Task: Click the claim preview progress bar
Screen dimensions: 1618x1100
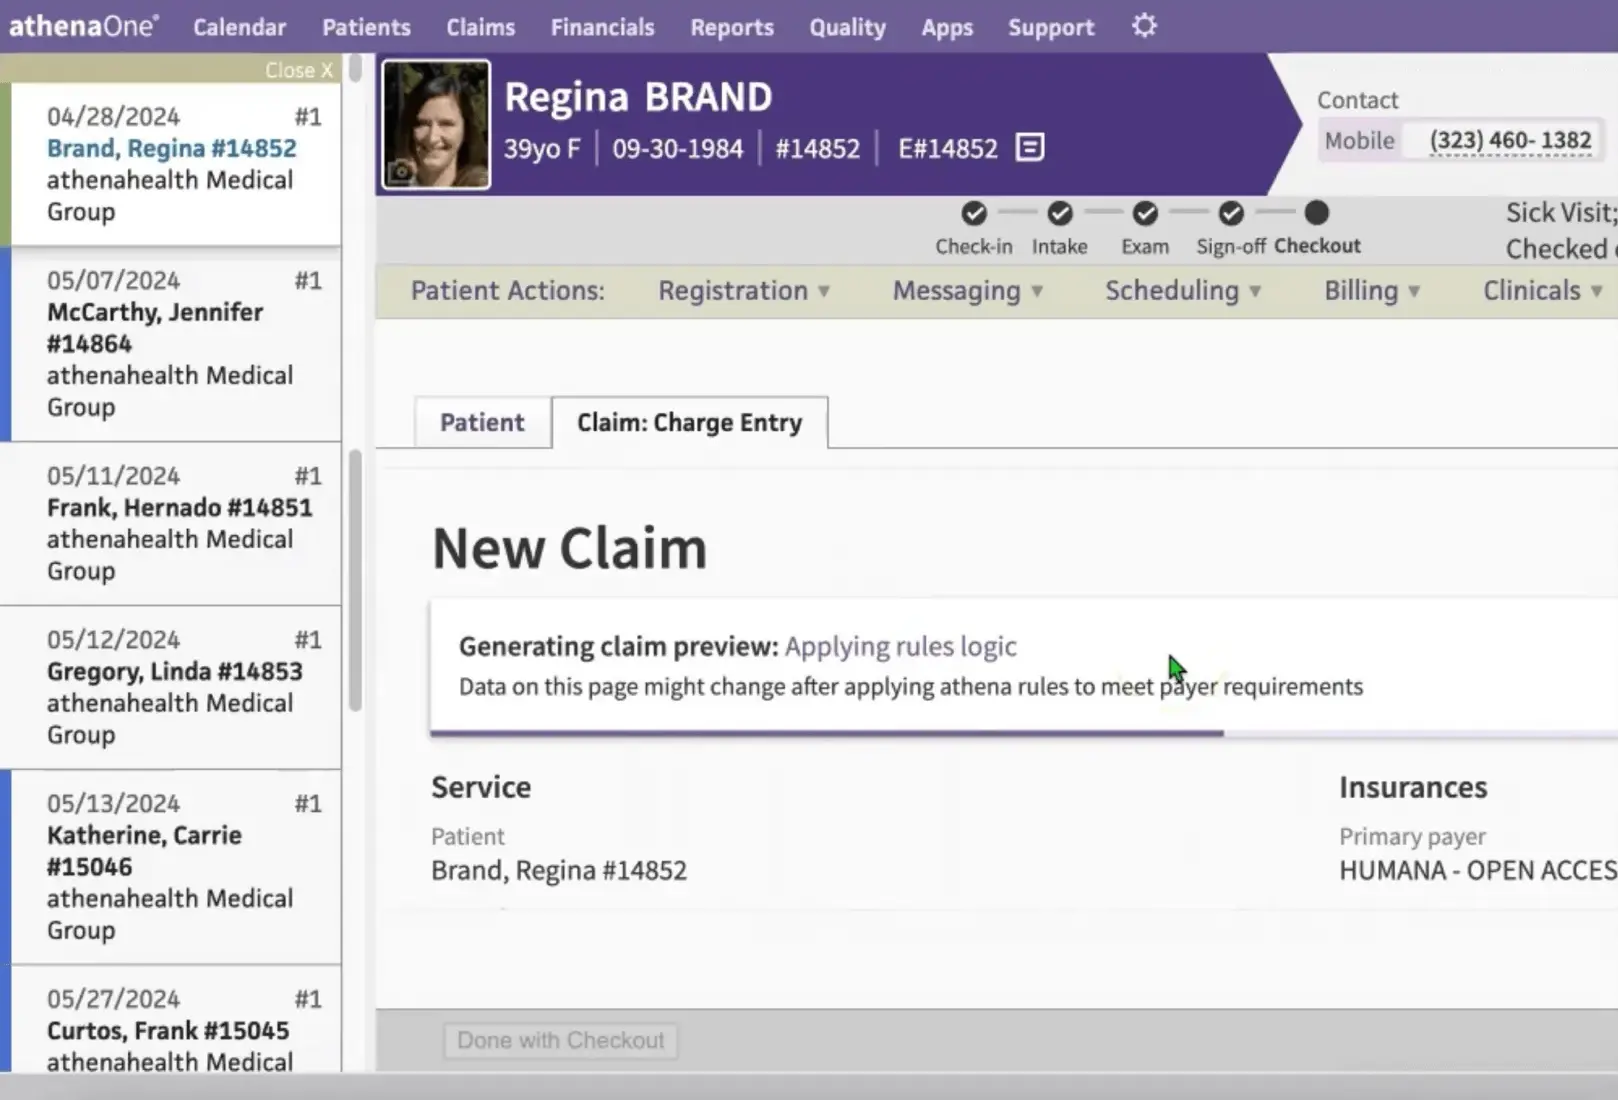Action: click(x=826, y=733)
